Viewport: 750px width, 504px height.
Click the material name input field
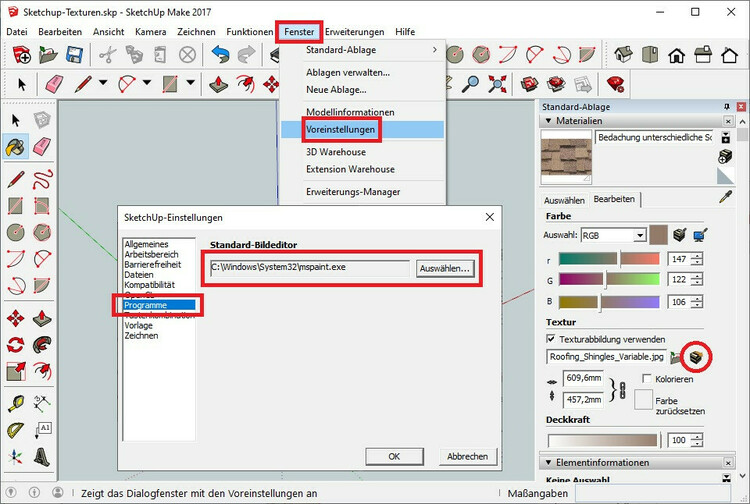653,137
